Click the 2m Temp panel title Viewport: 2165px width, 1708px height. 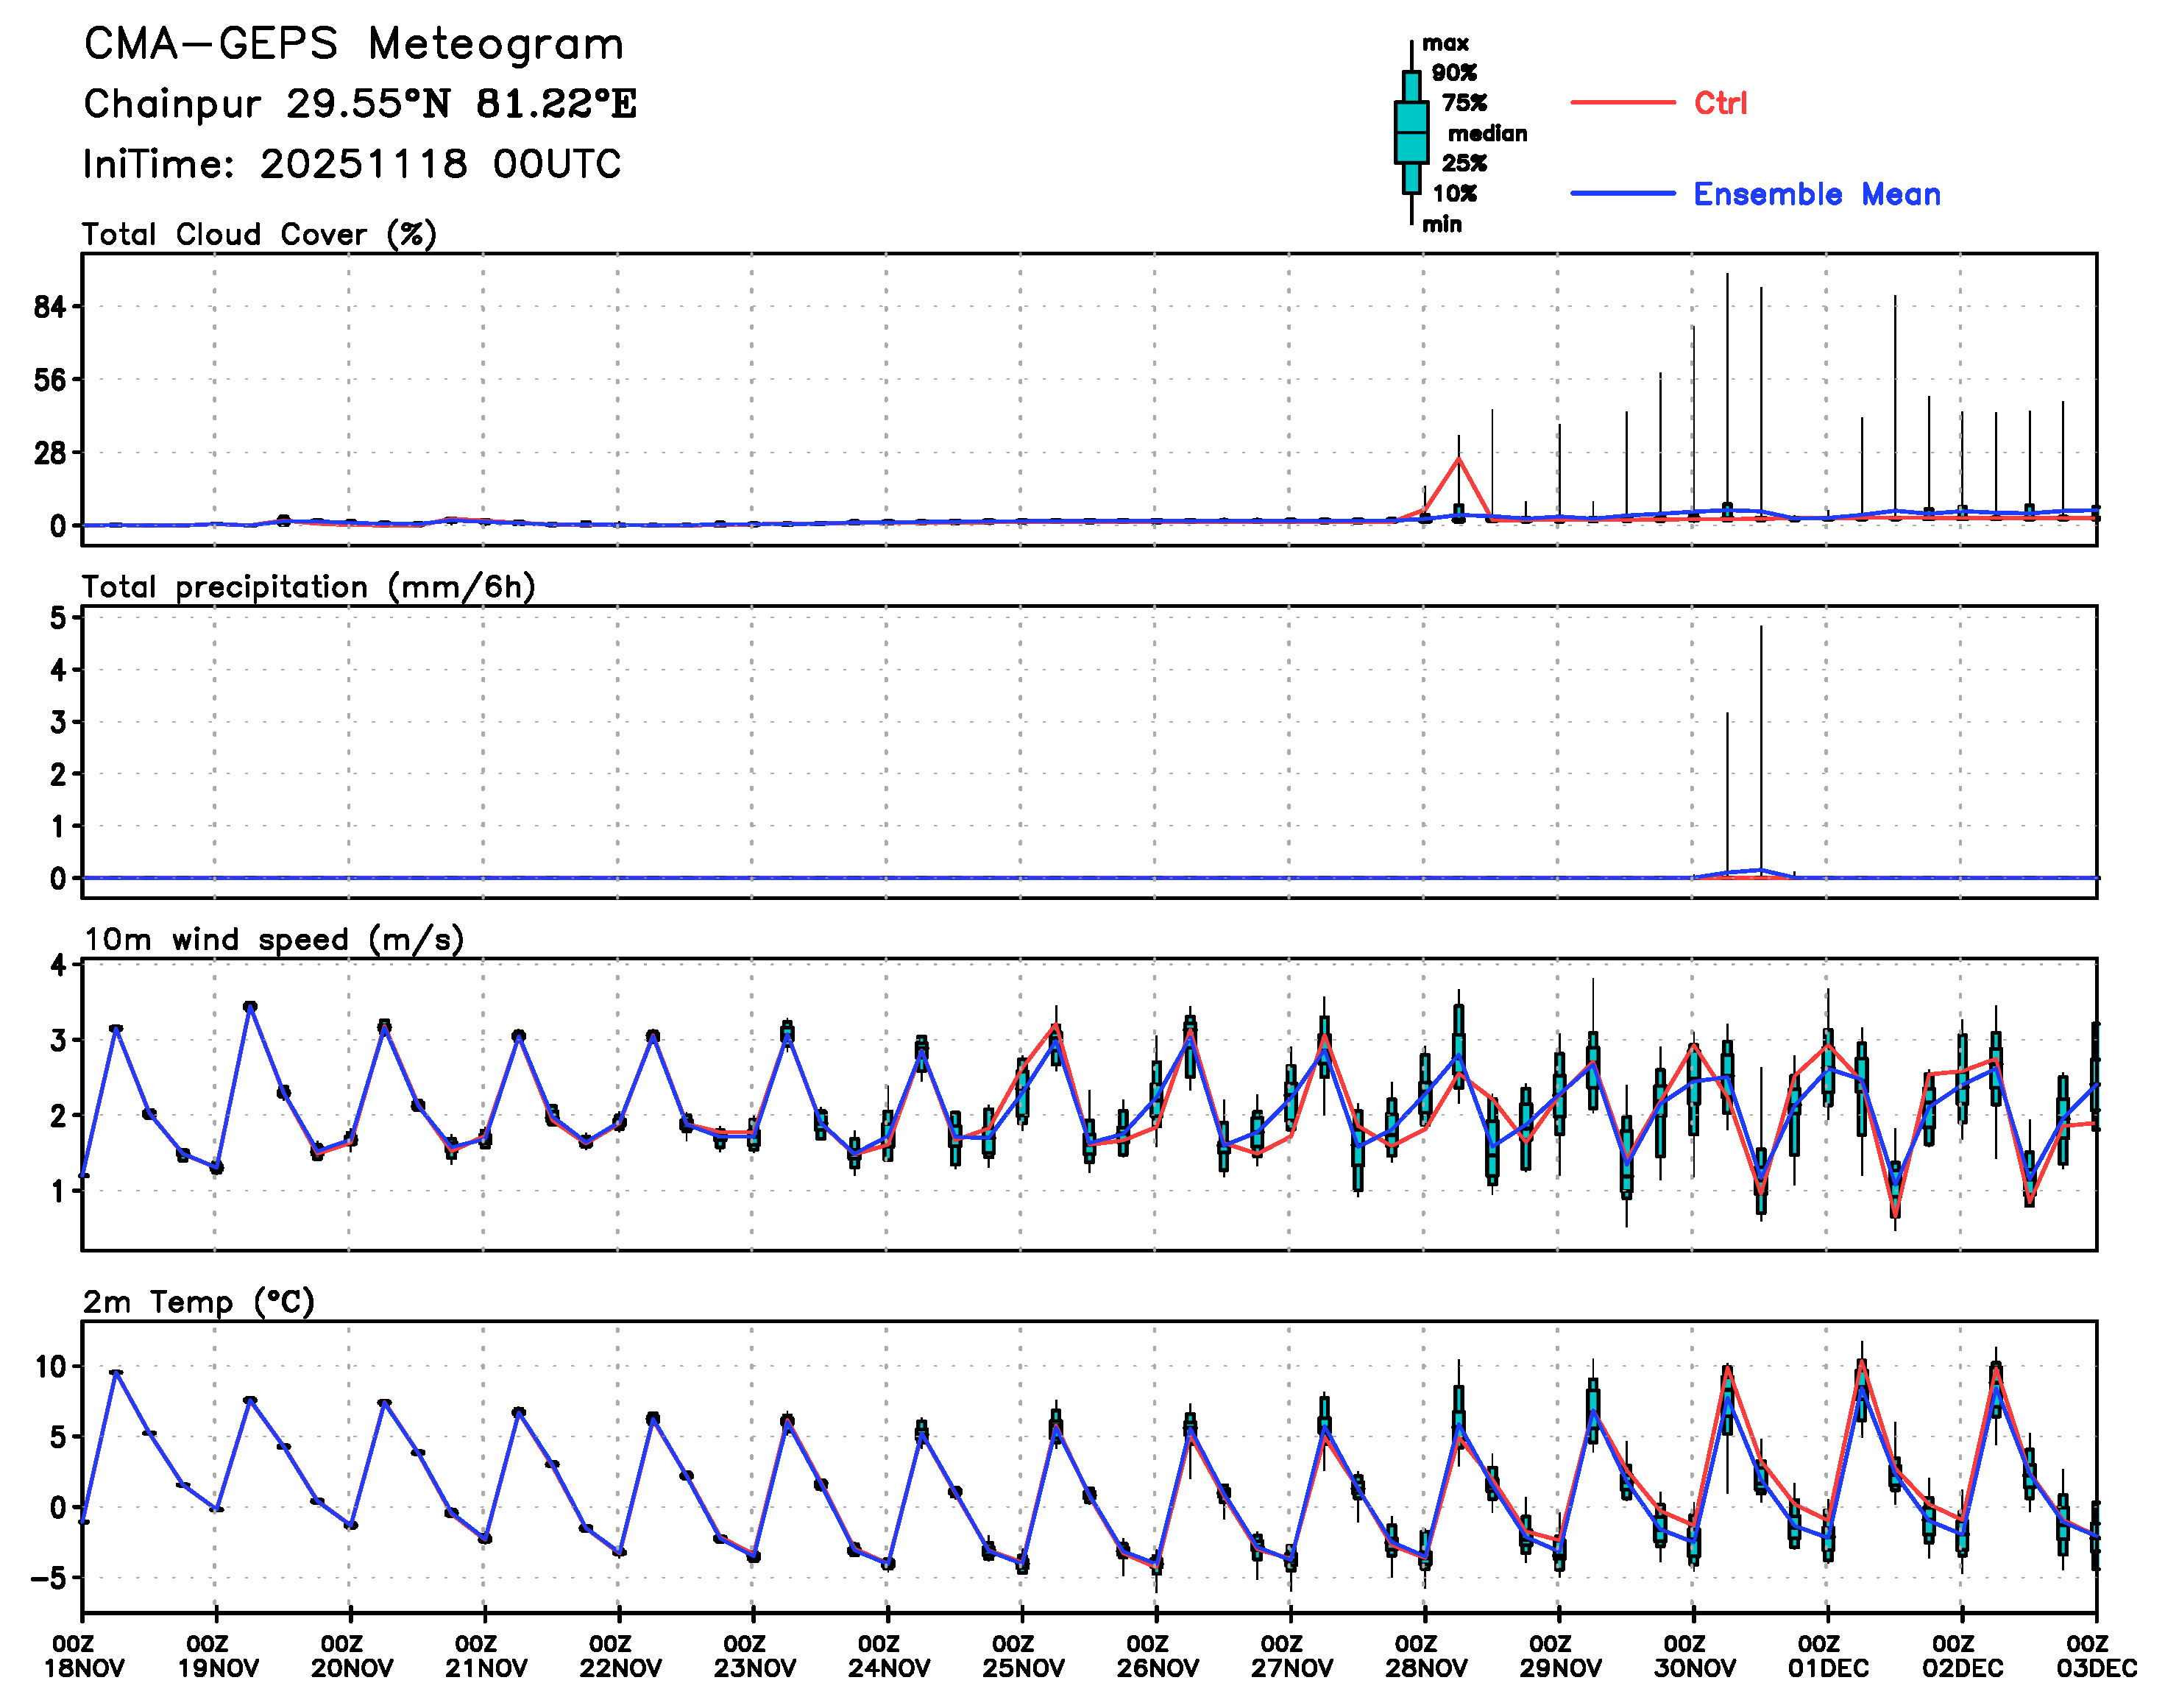tap(198, 1301)
